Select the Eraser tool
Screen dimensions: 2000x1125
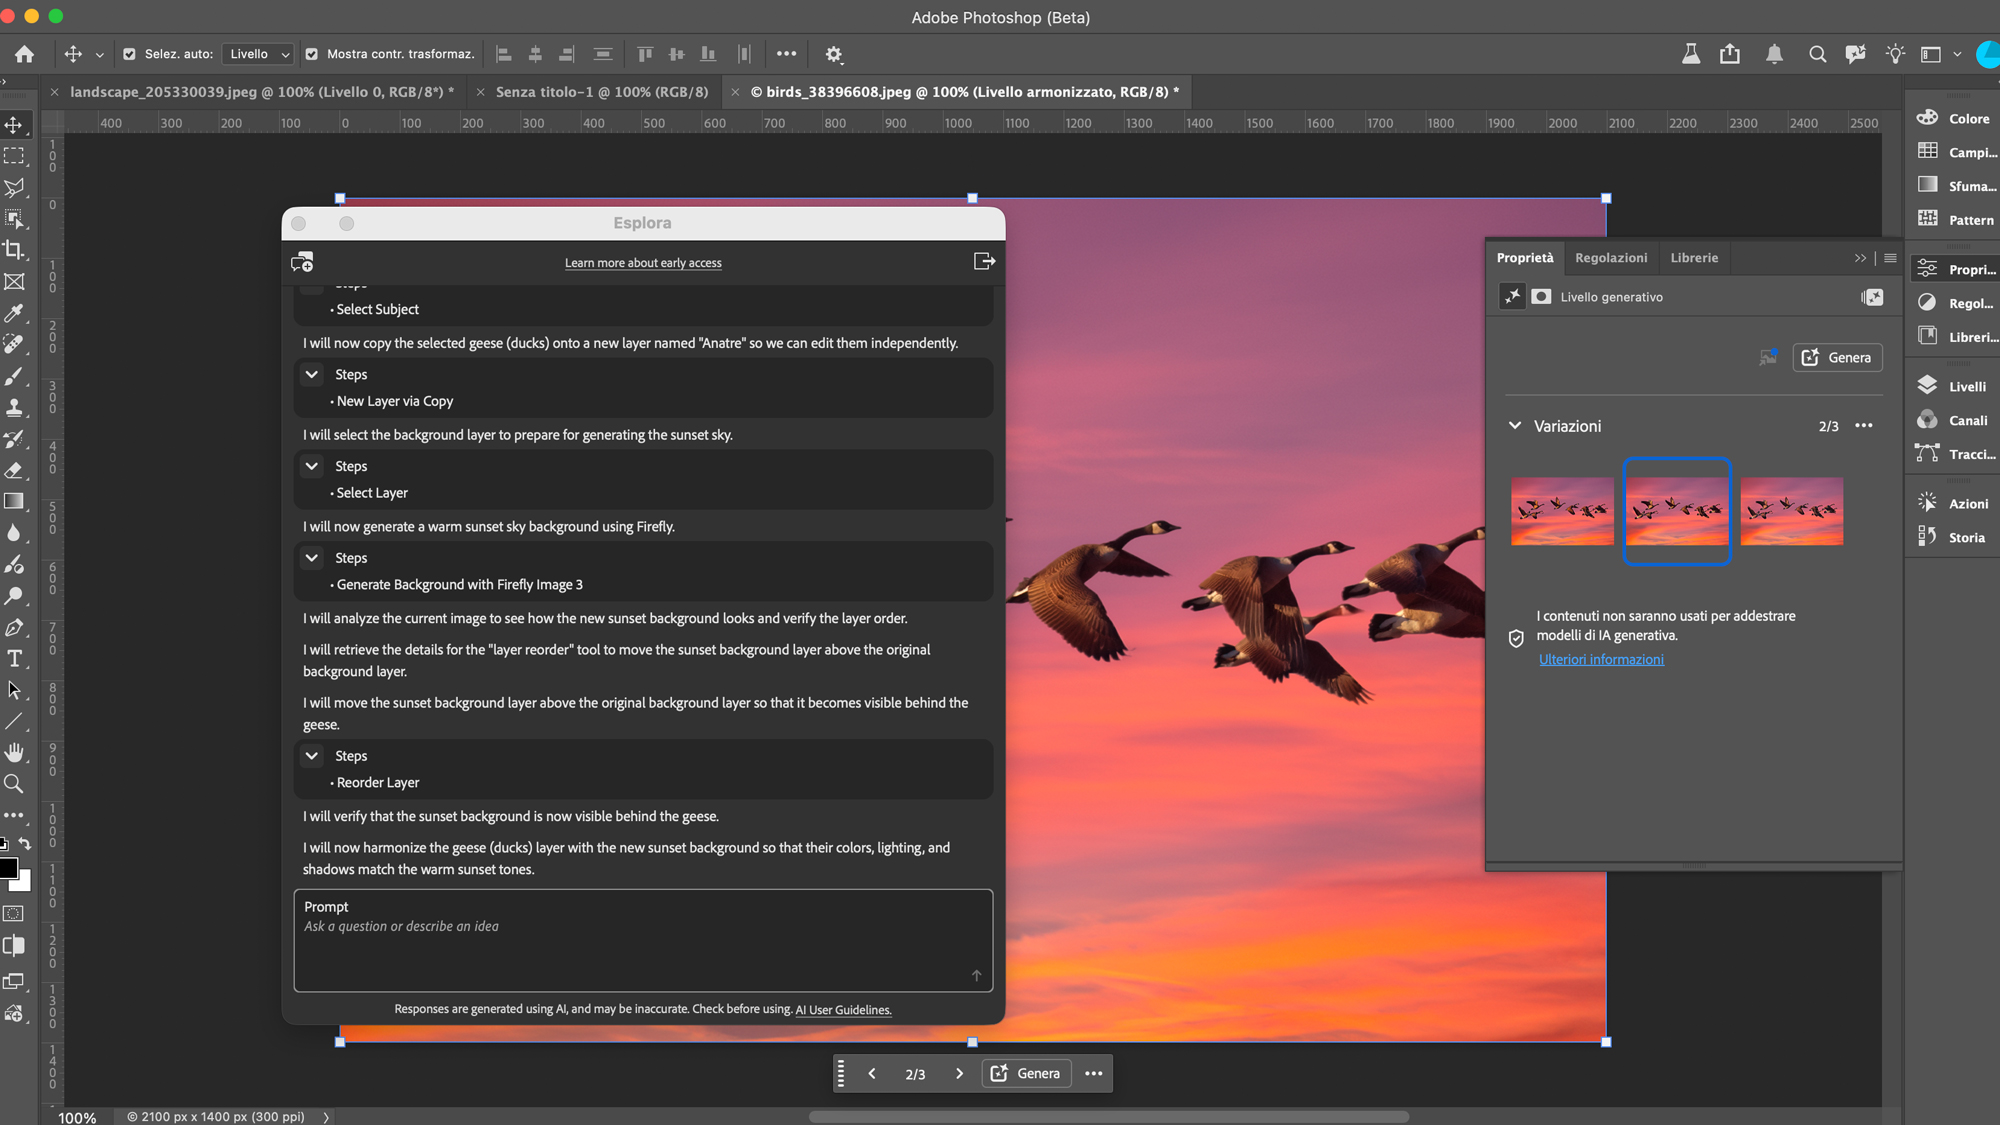(x=14, y=470)
